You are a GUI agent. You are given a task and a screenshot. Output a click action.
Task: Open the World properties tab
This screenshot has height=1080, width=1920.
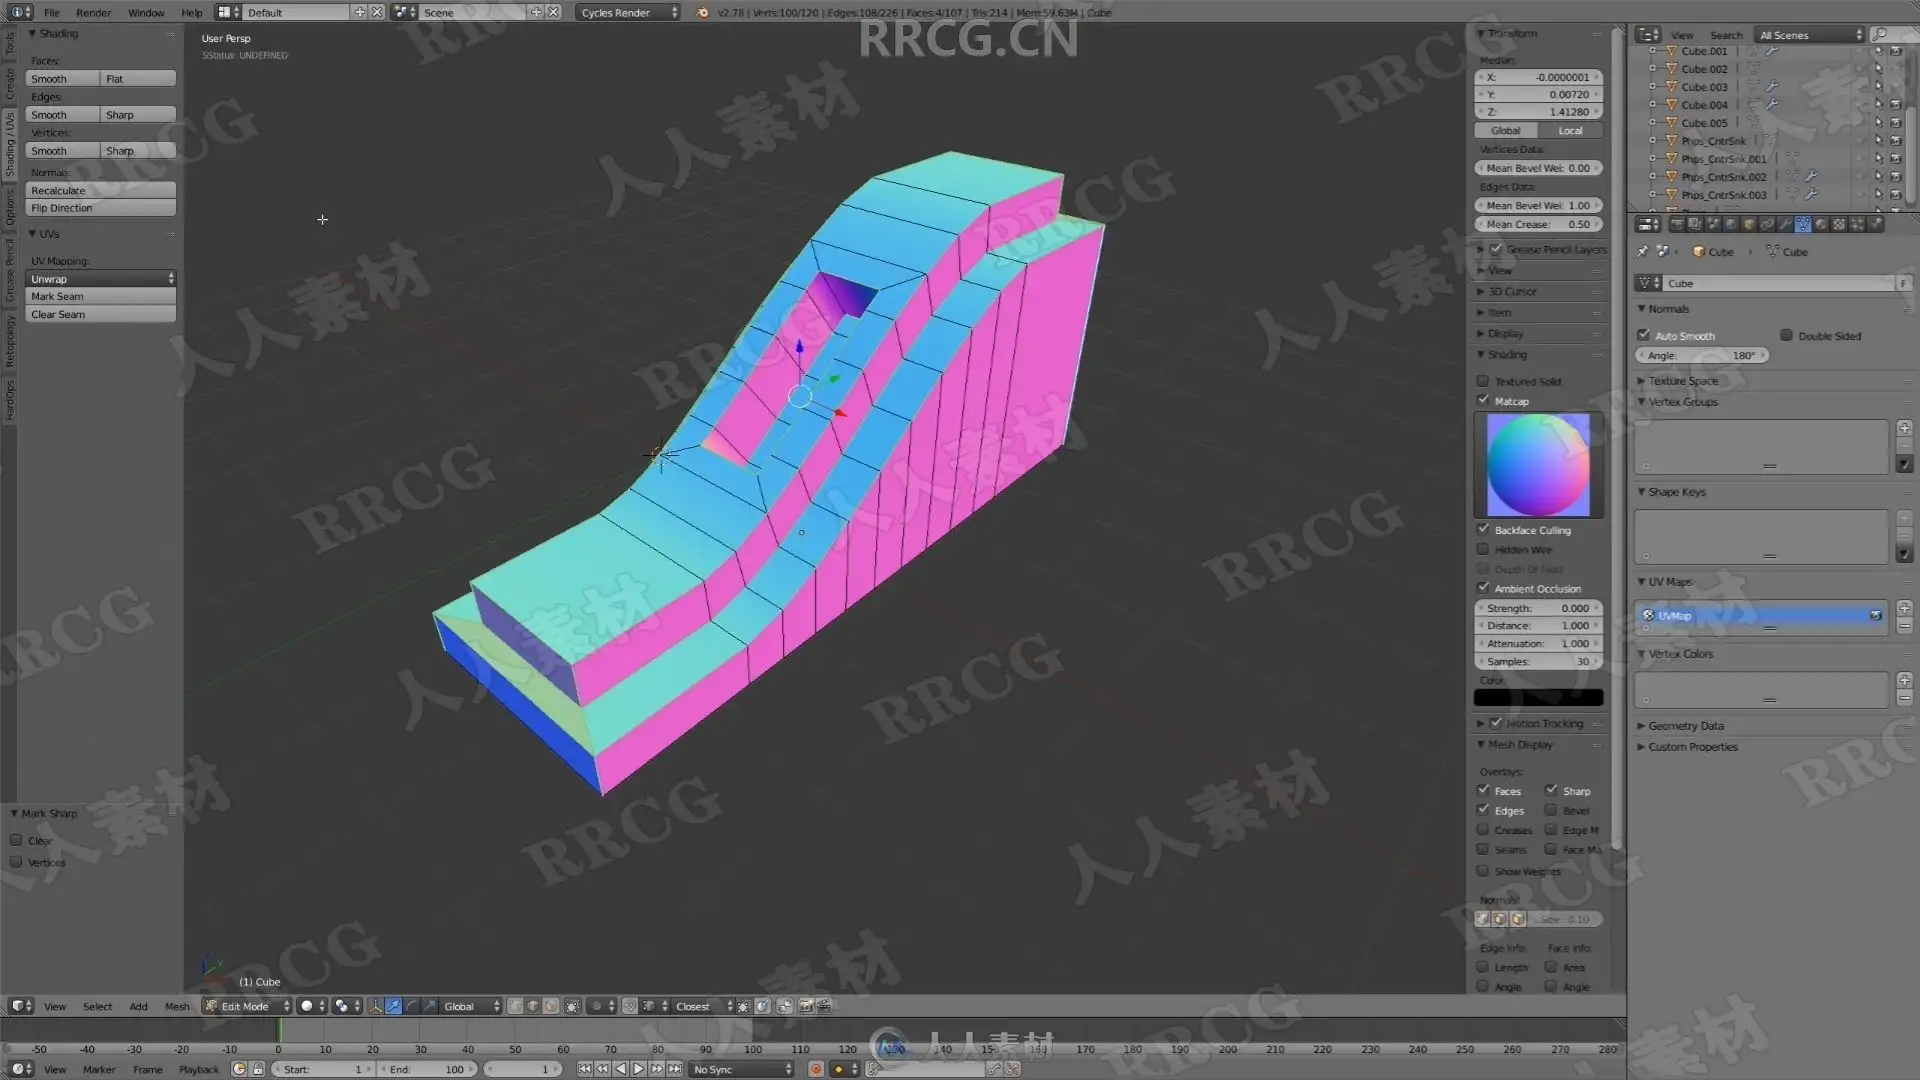1731,224
